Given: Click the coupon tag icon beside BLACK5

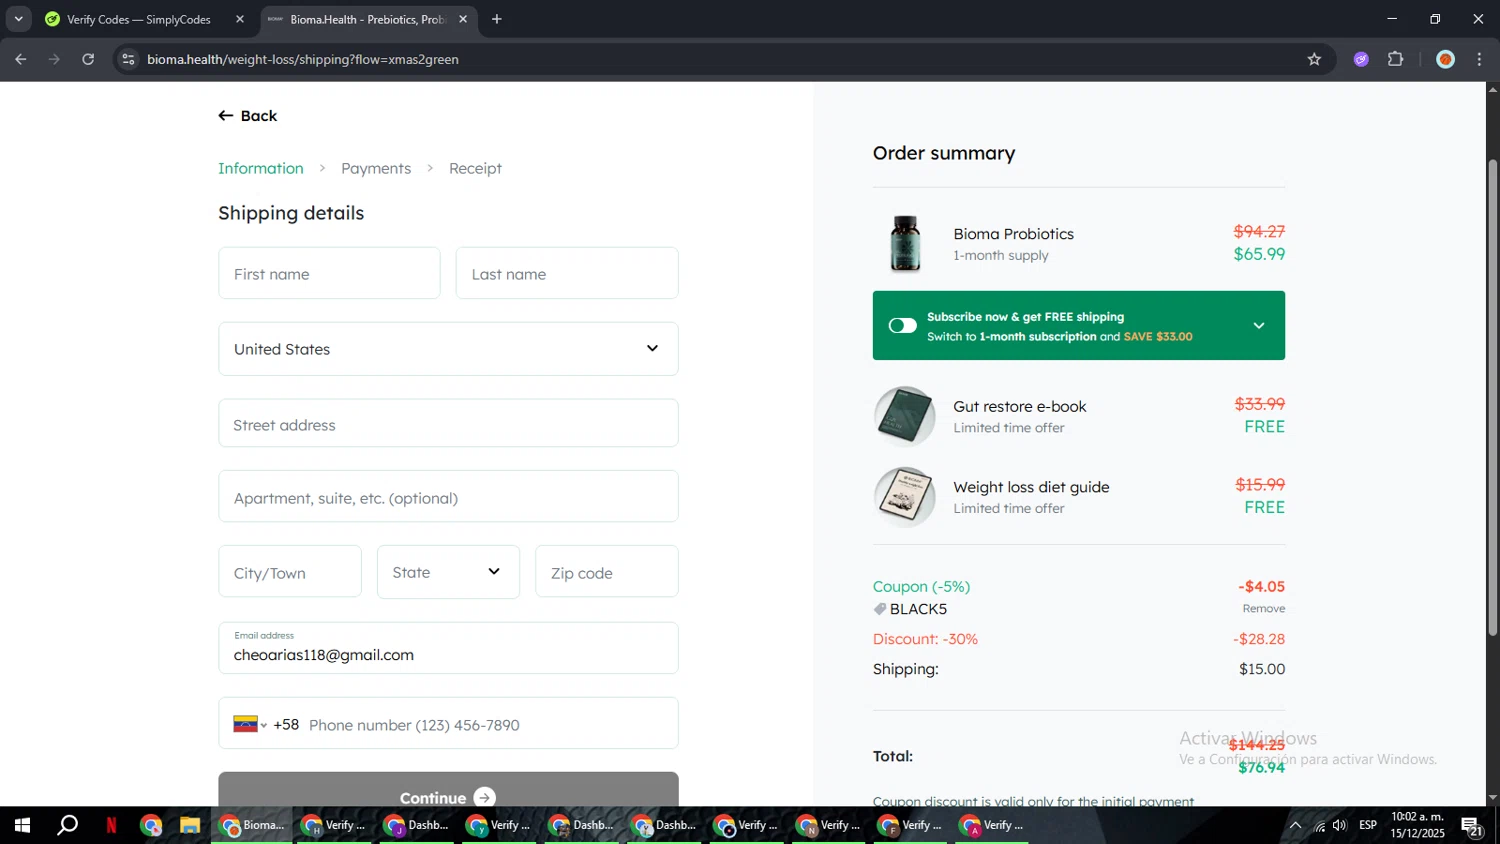Looking at the screenshot, I should pyautogui.click(x=880, y=609).
